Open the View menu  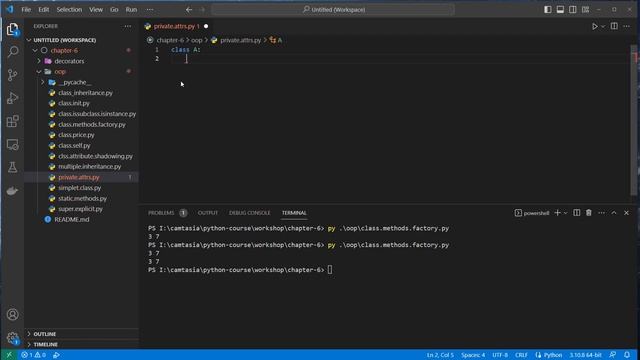(x=96, y=9)
